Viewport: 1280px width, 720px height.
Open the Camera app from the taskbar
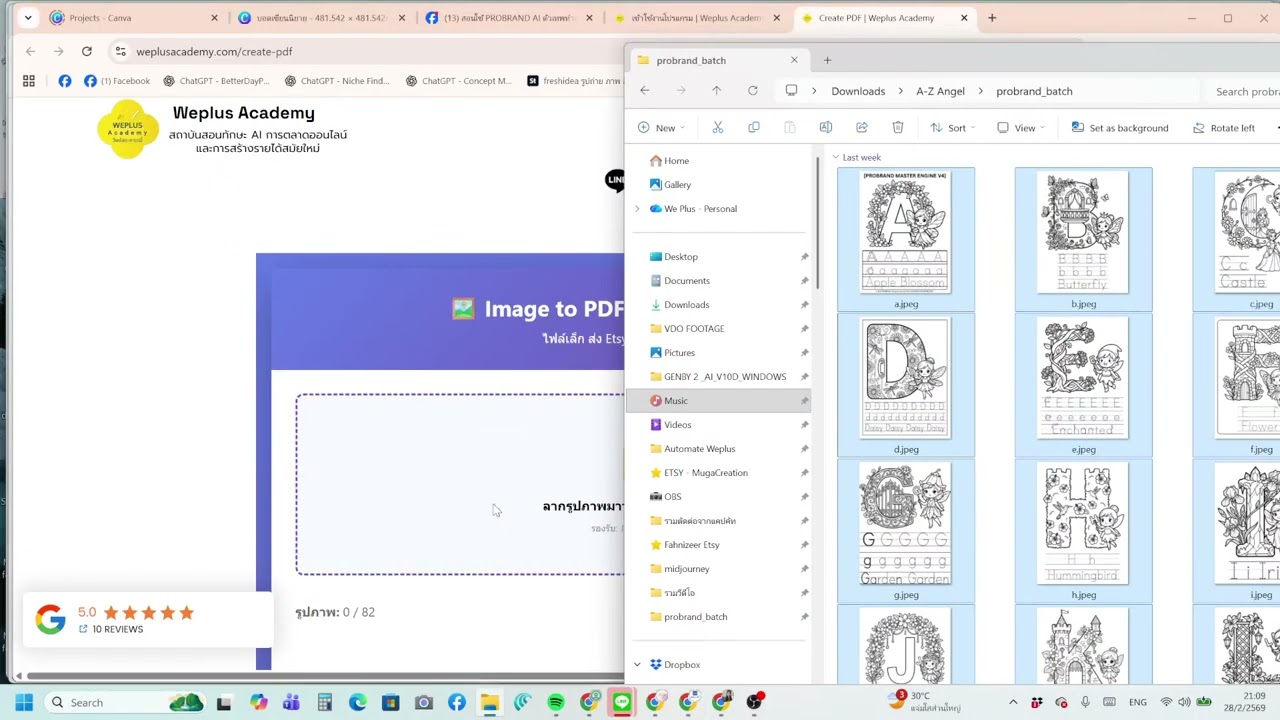tap(423, 703)
